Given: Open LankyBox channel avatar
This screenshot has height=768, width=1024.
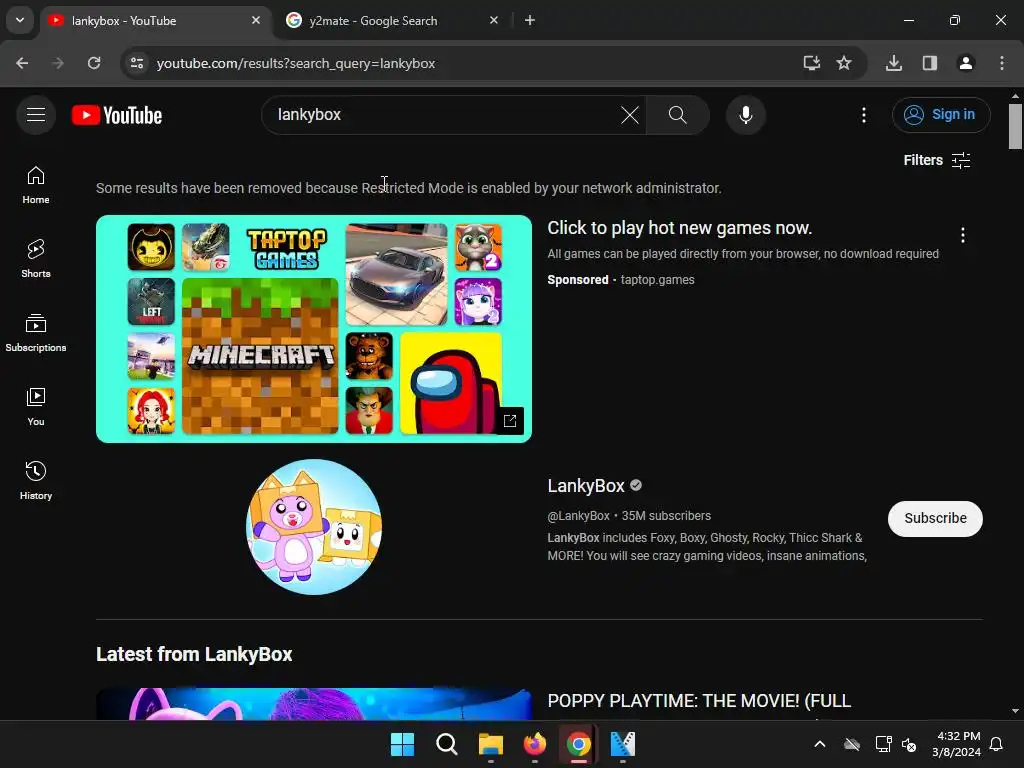Looking at the screenshot, I should [x=314, y=526].
